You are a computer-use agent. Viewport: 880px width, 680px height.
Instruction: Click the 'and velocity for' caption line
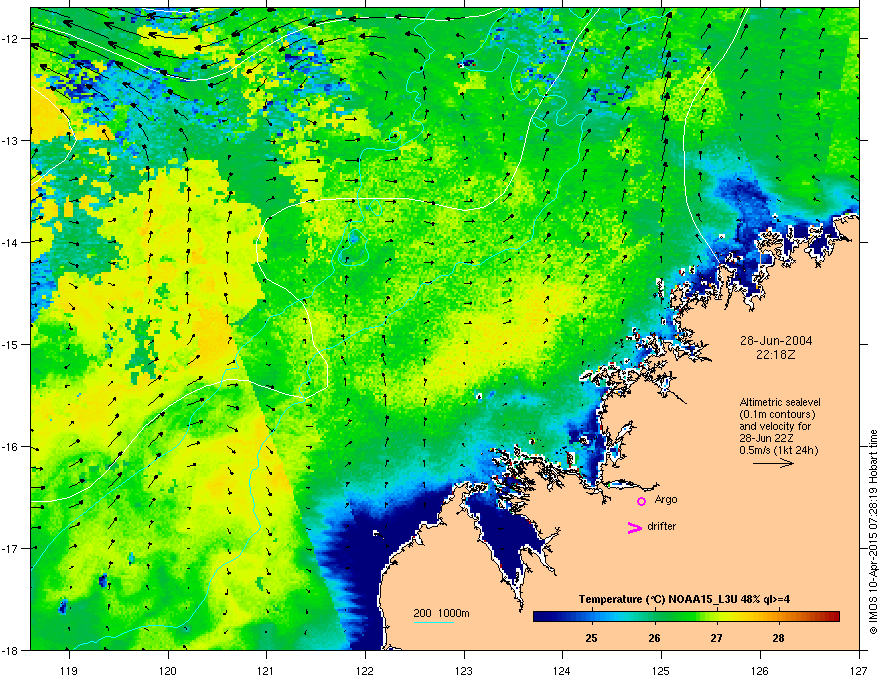pos(775,426)
